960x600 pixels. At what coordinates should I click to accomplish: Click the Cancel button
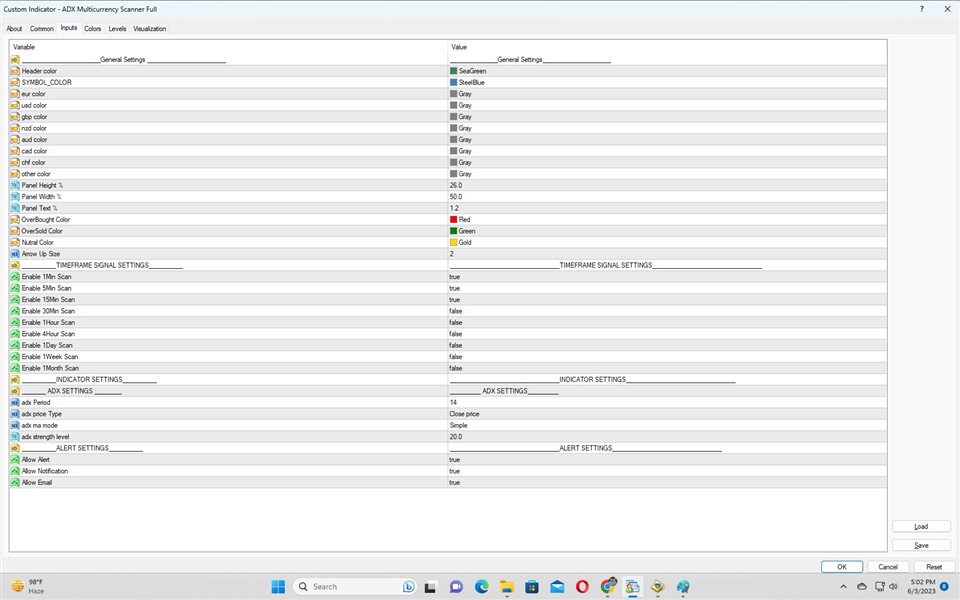click(x=888, y=567)
